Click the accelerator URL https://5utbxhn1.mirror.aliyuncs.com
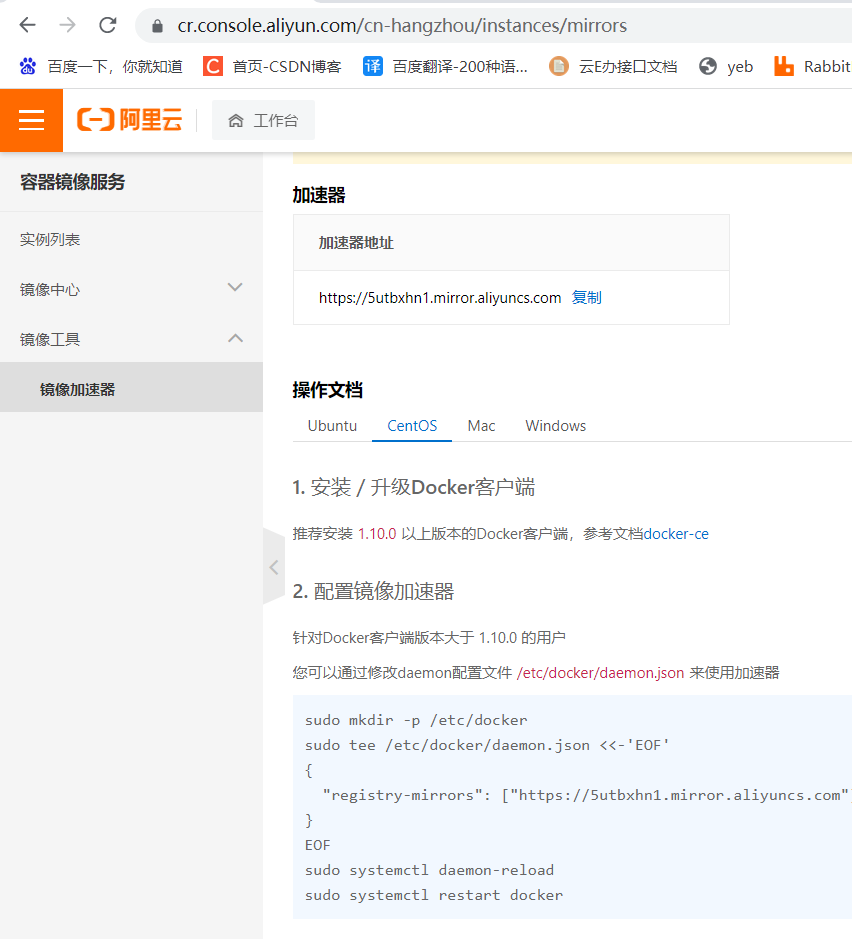 (x=439, y=298)
